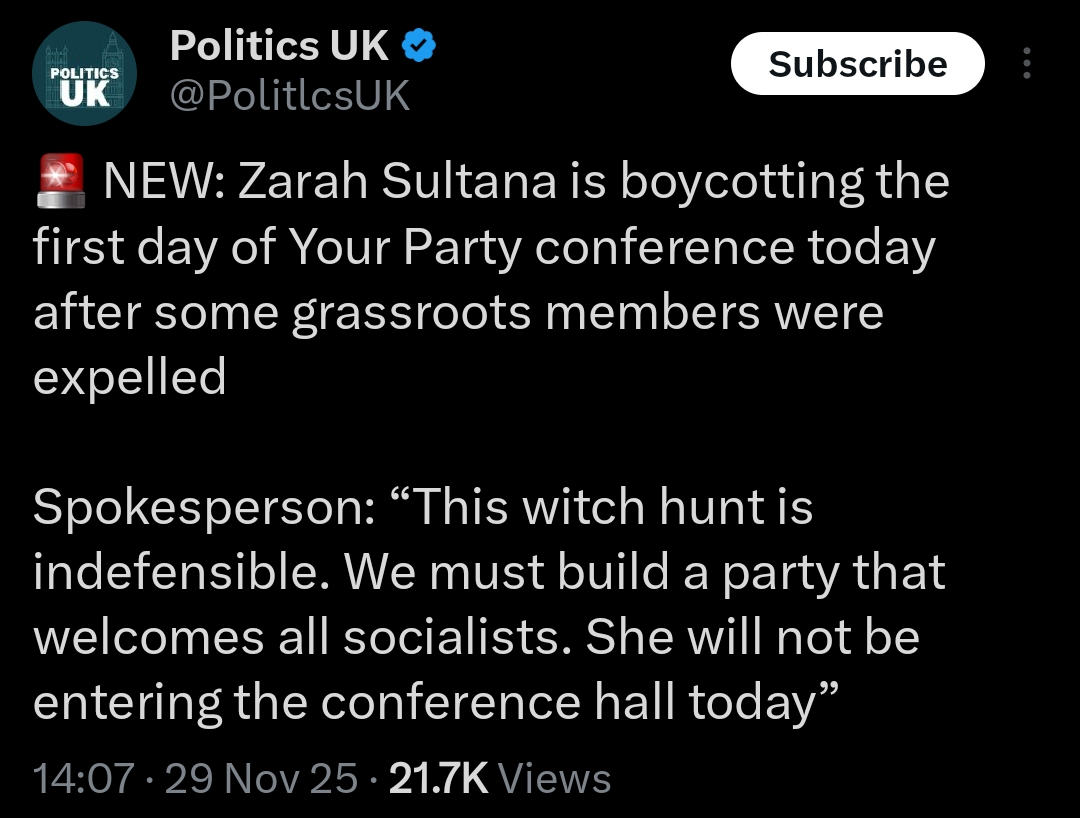
Task: Open the Politics UK display name
Action: tap(279, 46)
